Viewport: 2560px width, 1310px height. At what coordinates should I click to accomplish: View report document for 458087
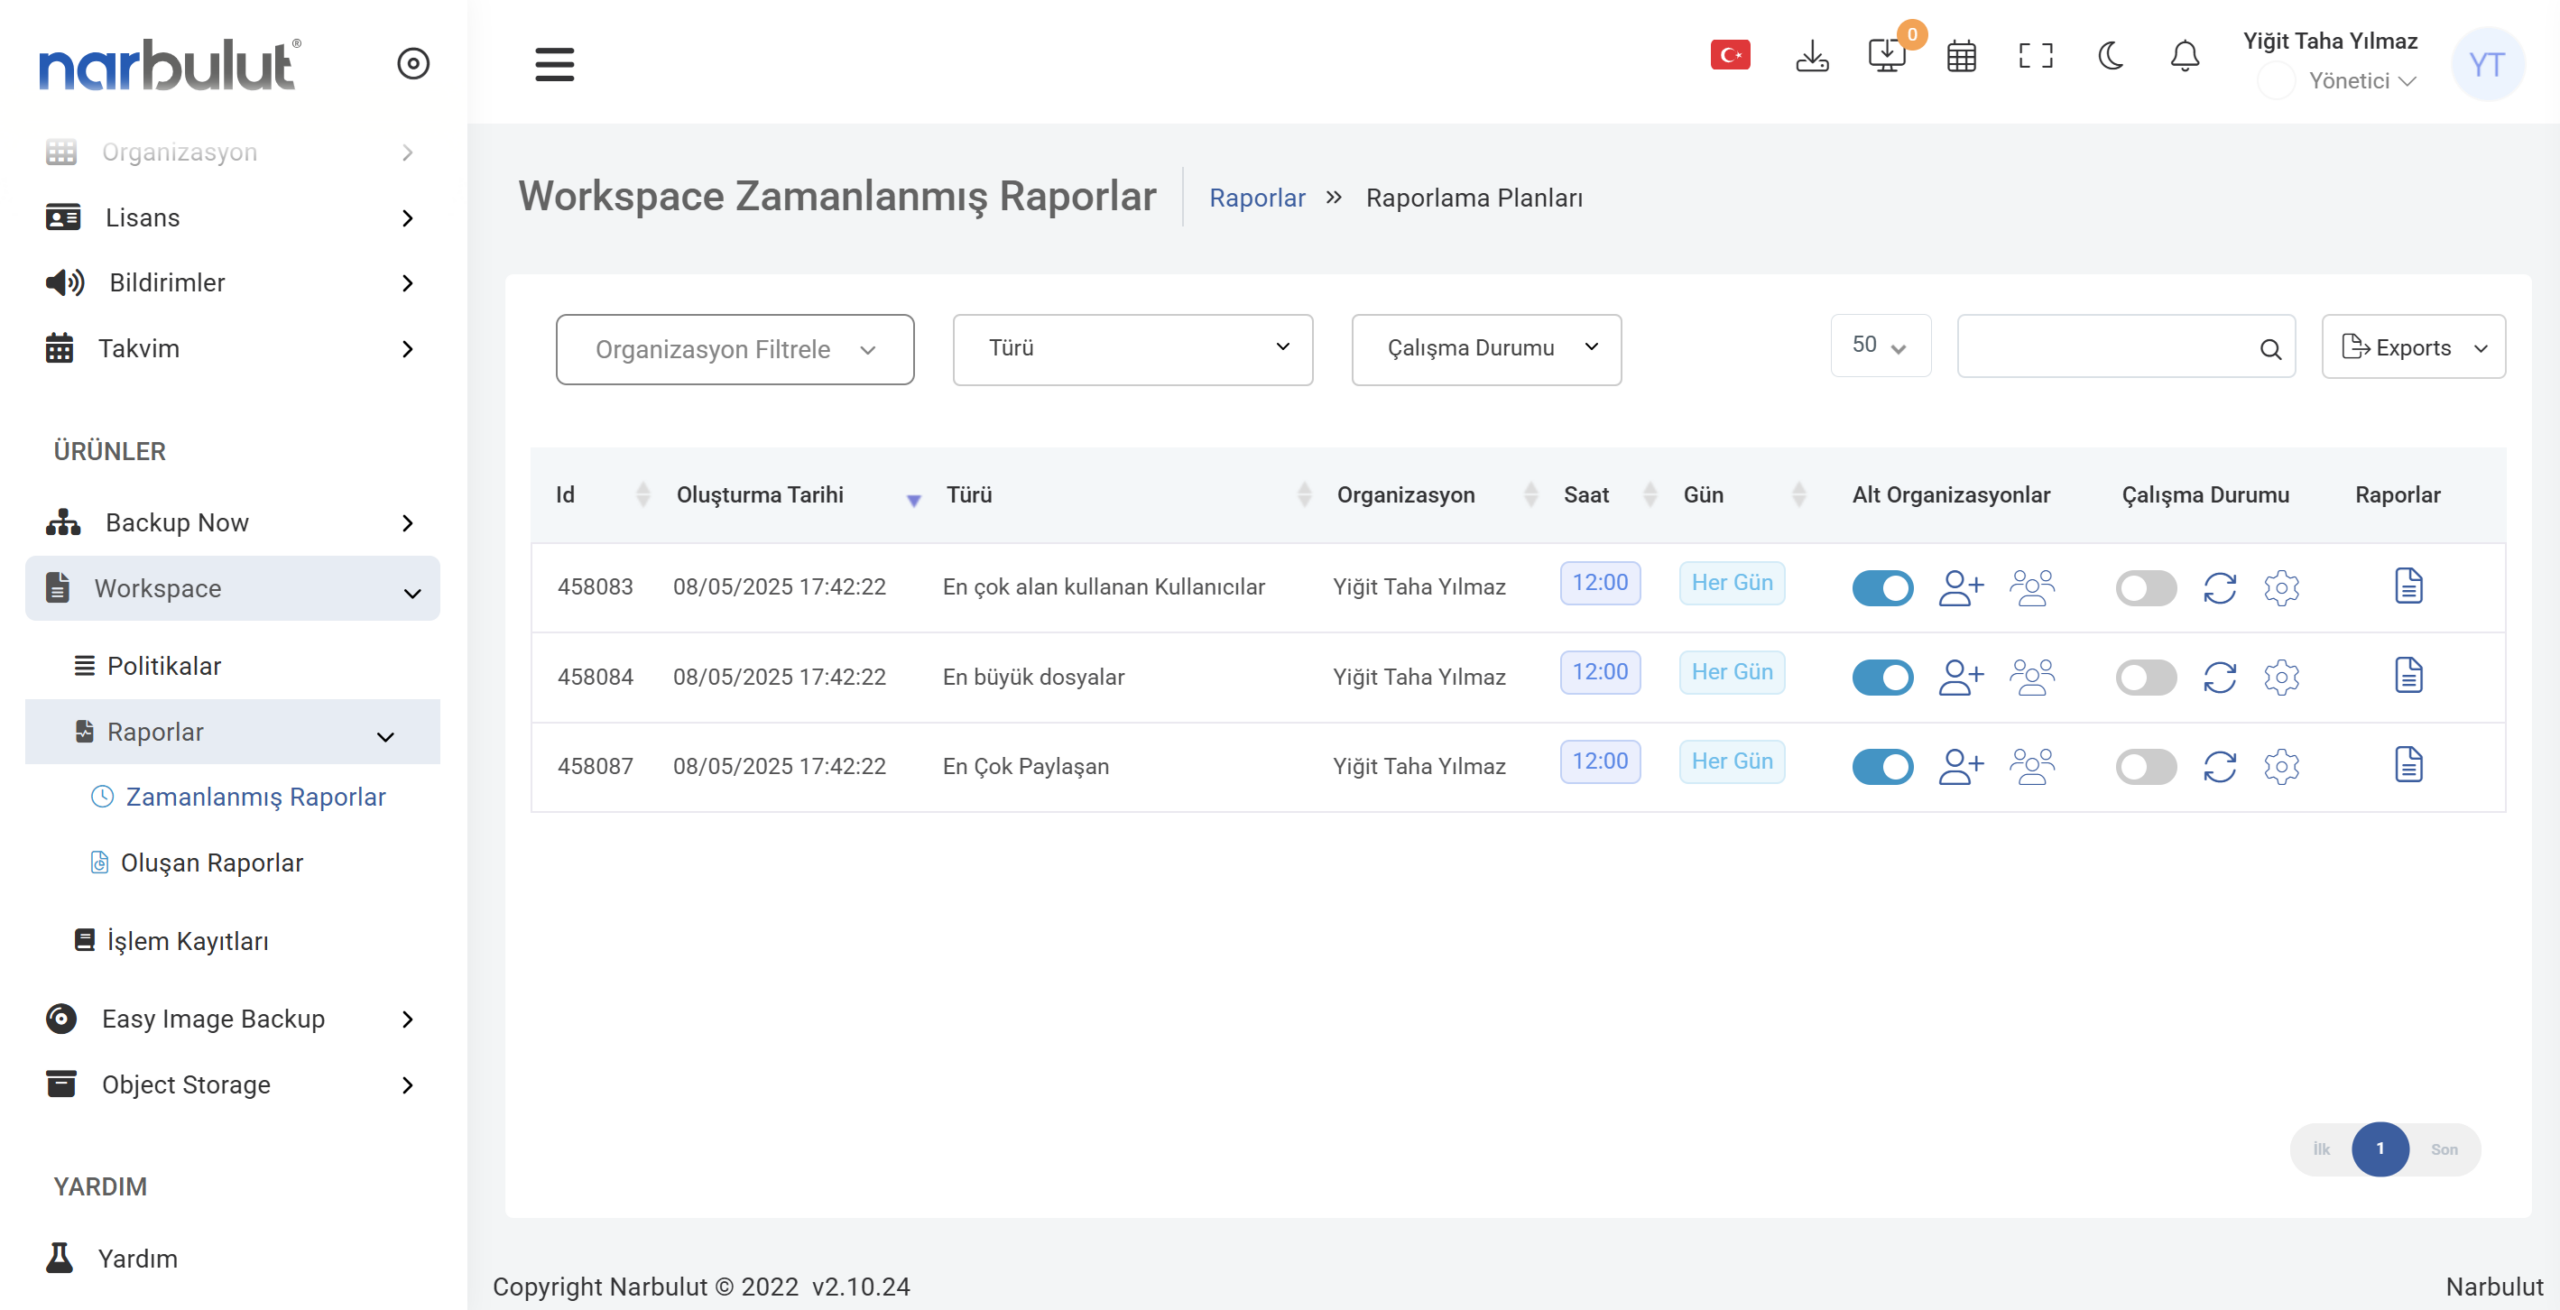[x=2408, y=765]
